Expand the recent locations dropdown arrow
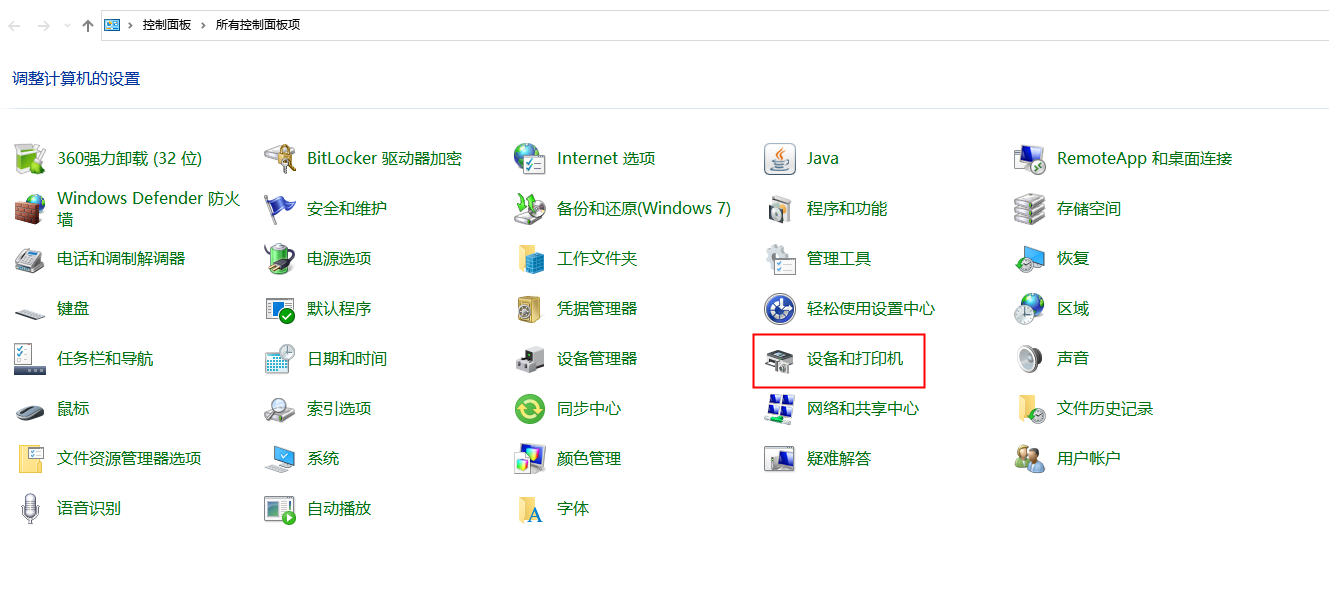Image resolution: width=1329 pixels, height=597 pixels. (x=67, y=26)
